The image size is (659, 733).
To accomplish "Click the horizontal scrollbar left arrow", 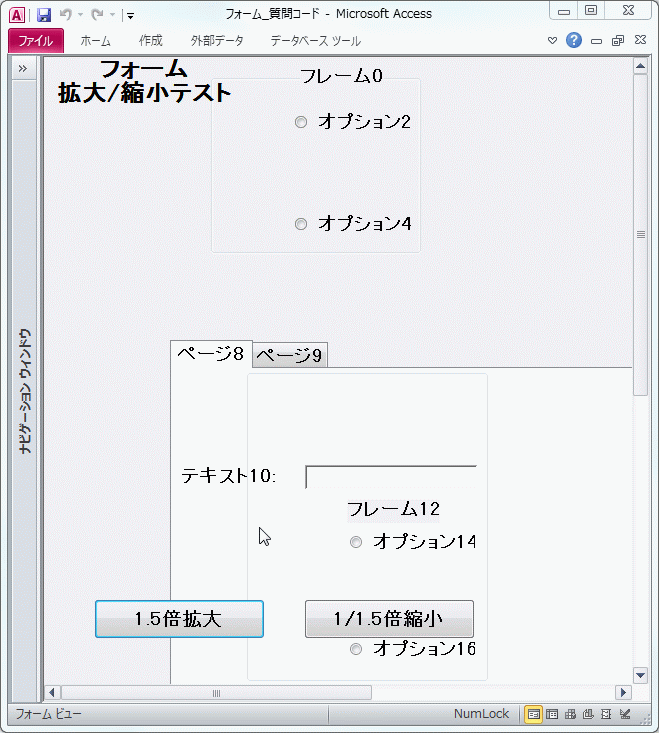I will 52,692.
